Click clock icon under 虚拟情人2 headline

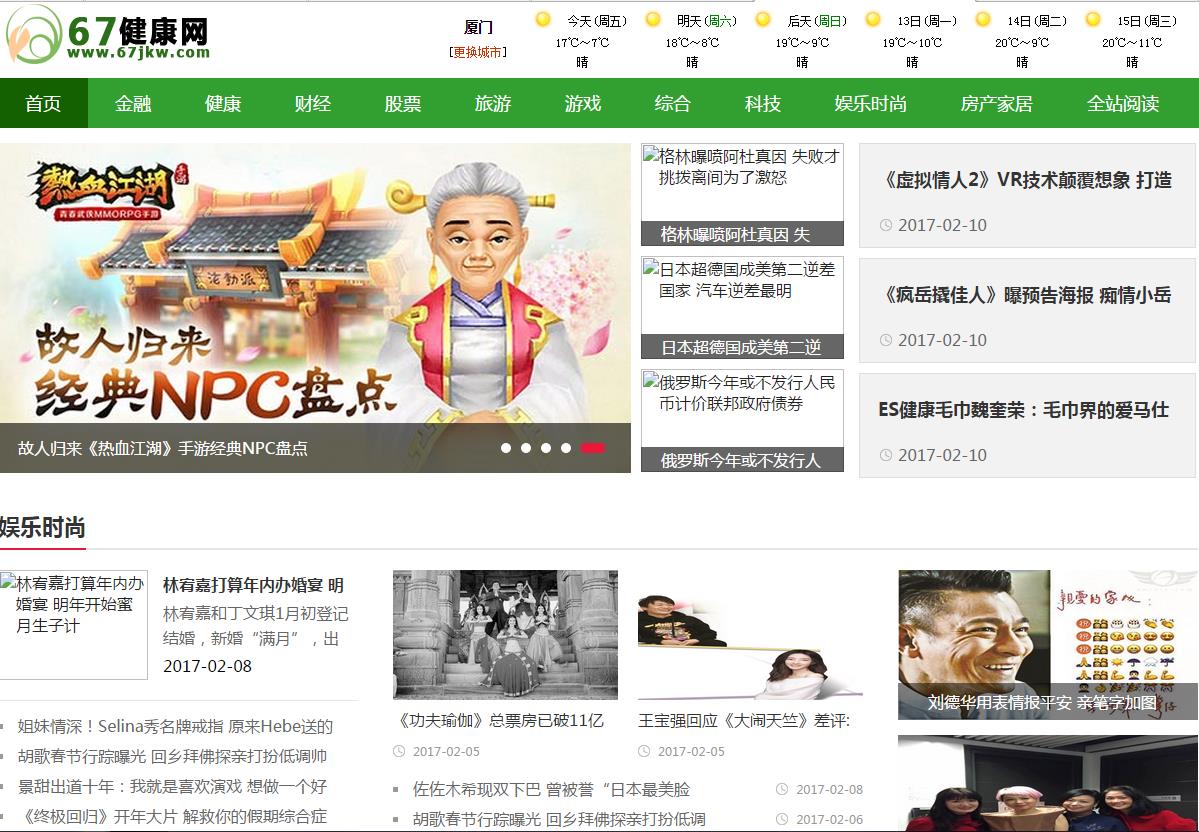(885, 225)
